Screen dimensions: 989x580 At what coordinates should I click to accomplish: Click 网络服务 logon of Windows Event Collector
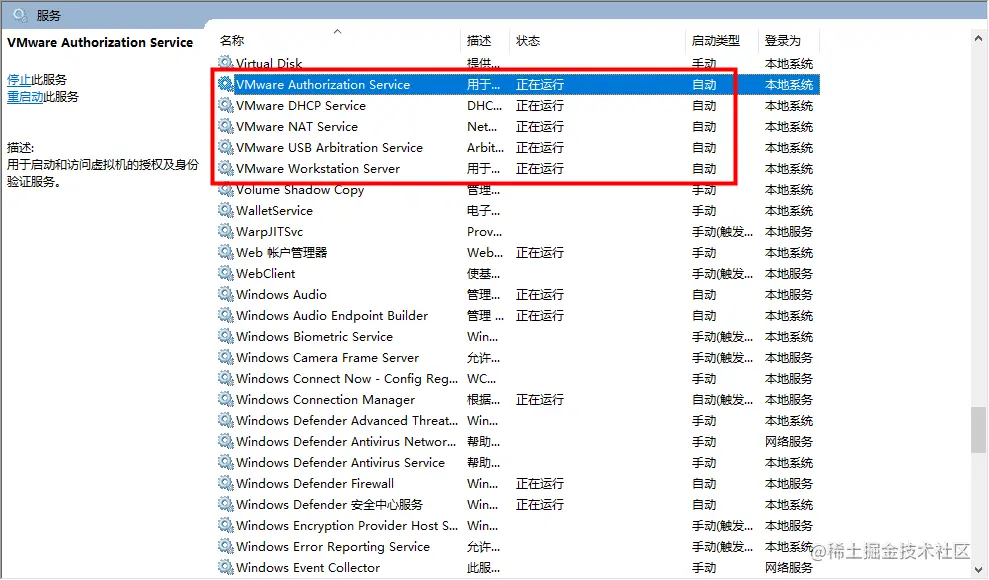pos(788,567)
